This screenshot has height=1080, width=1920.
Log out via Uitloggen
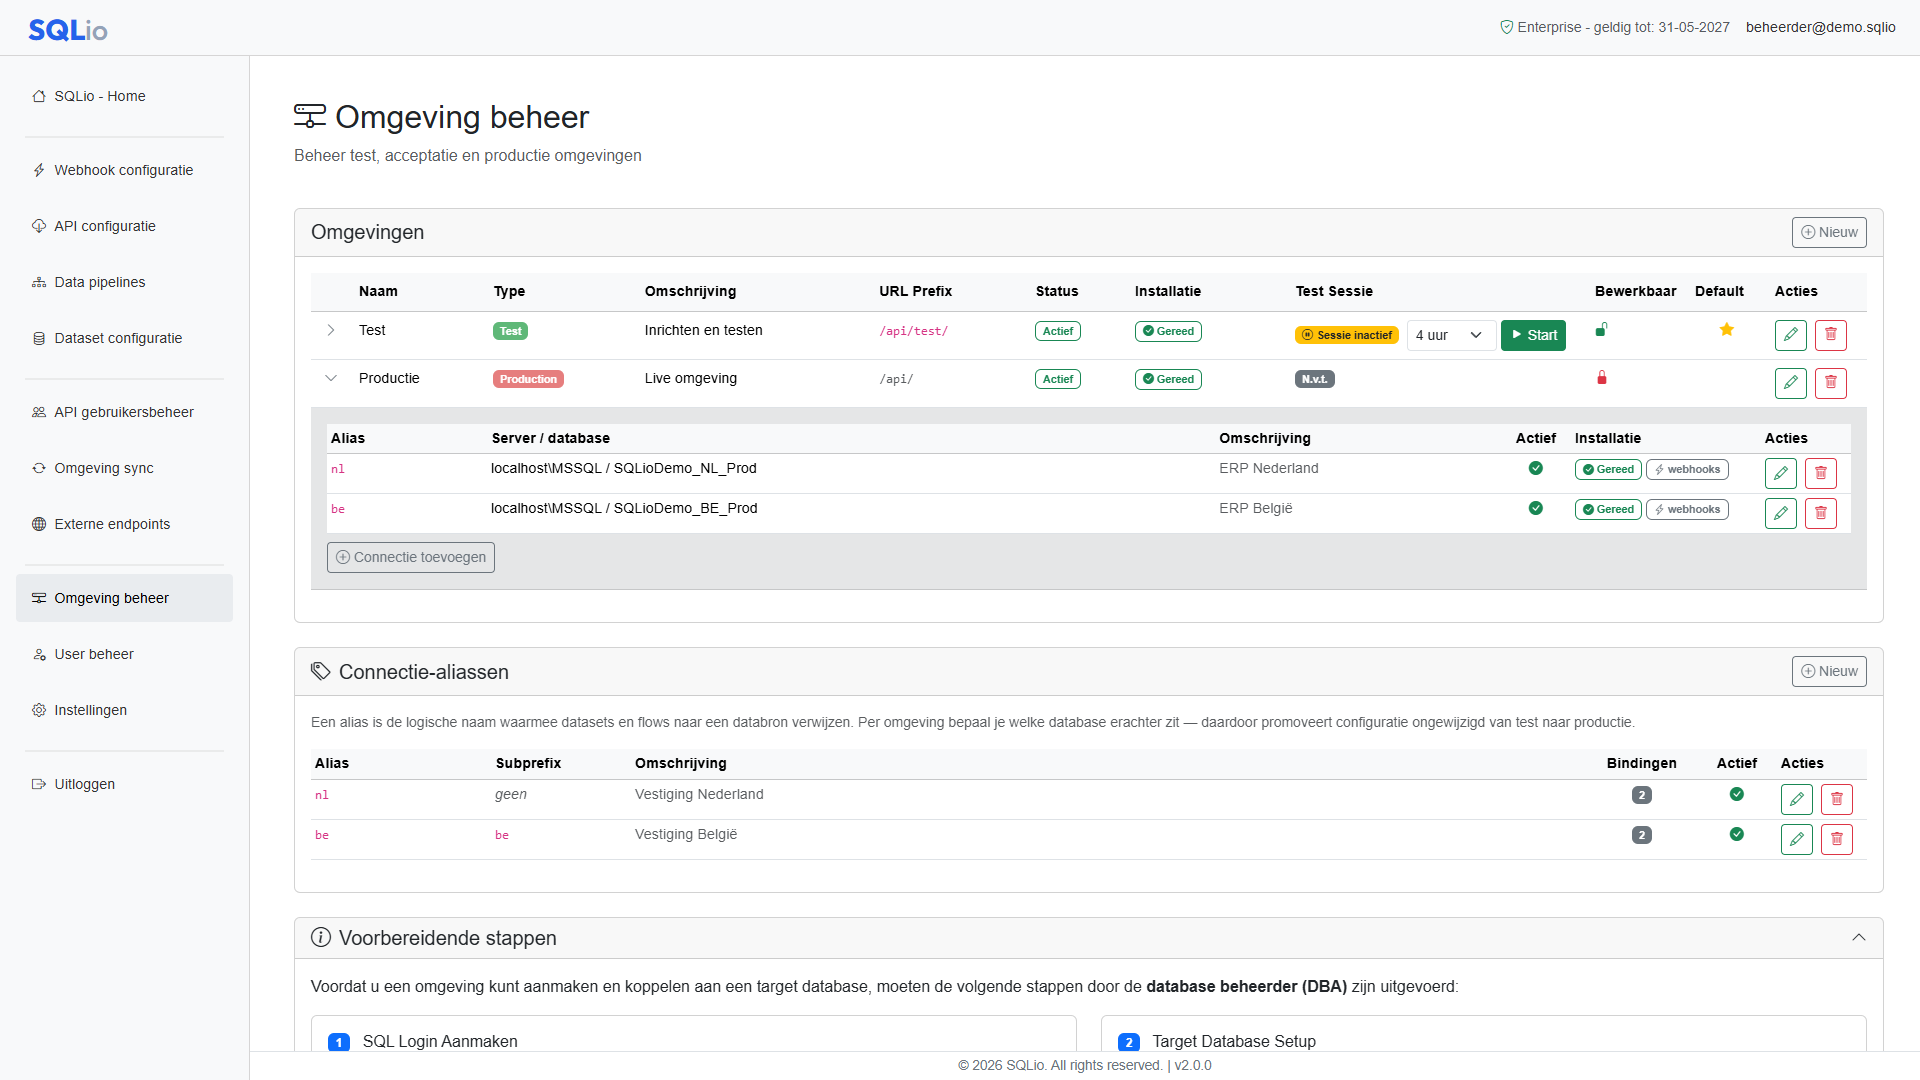pos(124,784)
